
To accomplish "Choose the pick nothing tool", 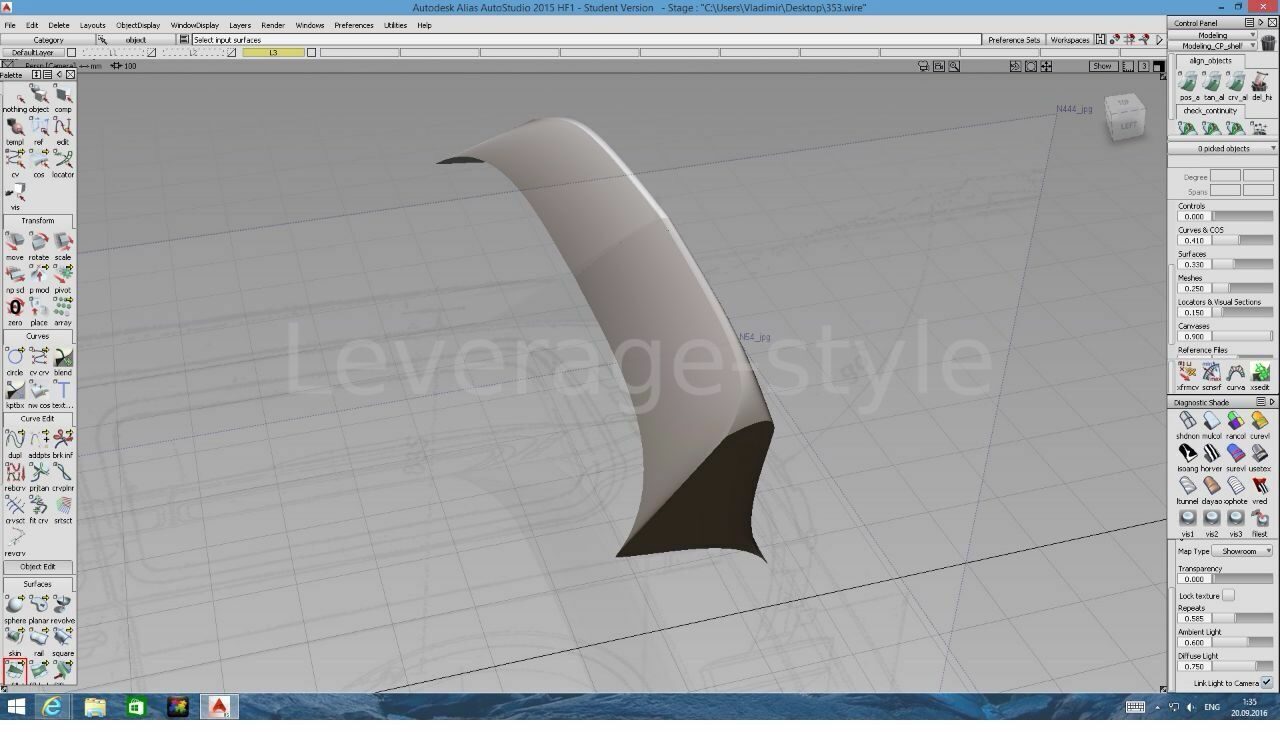I will 15,97.
